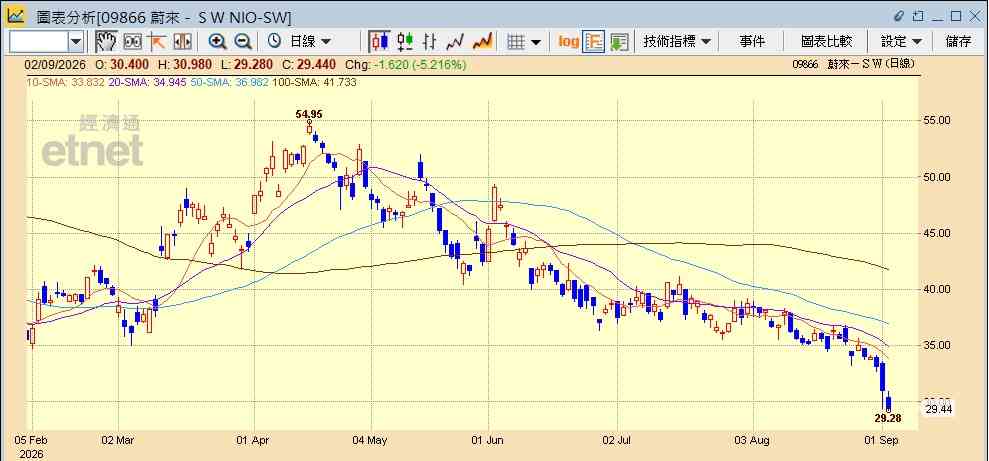
Task: Expand the grid options dropdown arrow
Action: [x=536, y=42]
